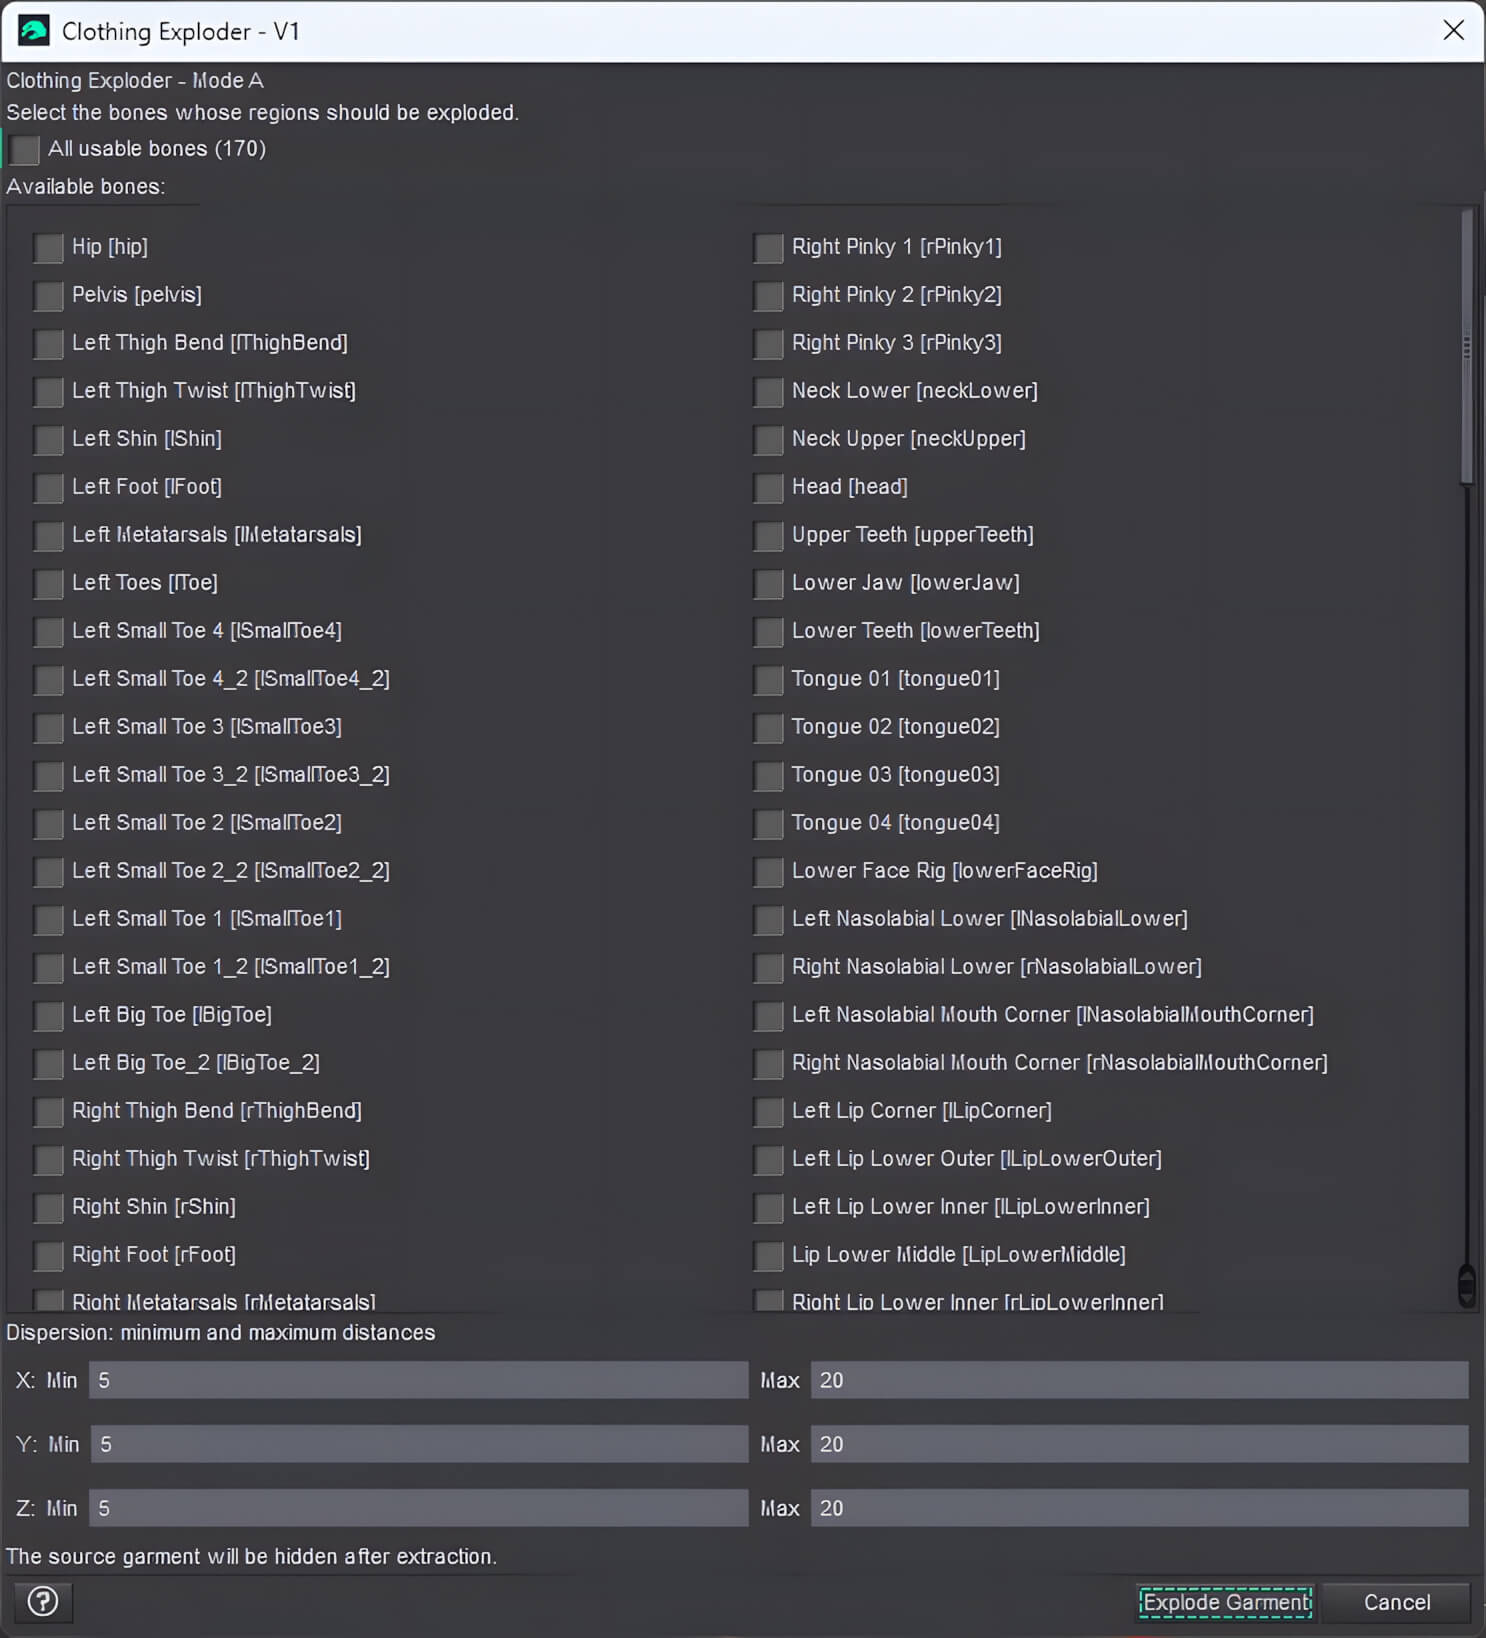Click the Explode Garment button
This screenshot has height=1638, width=1486.
tap(1225, 1602)
